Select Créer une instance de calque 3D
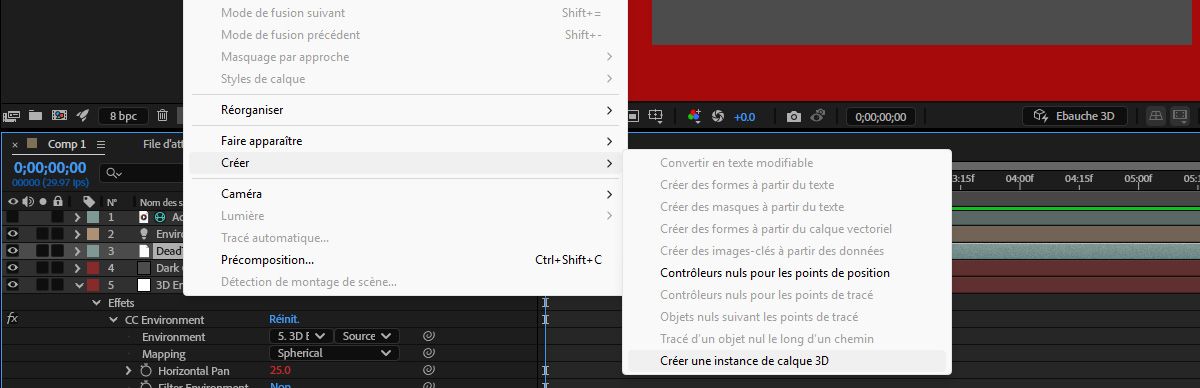Image resolution: width=1200 pixels, height=388 pixels. [786, 360]
